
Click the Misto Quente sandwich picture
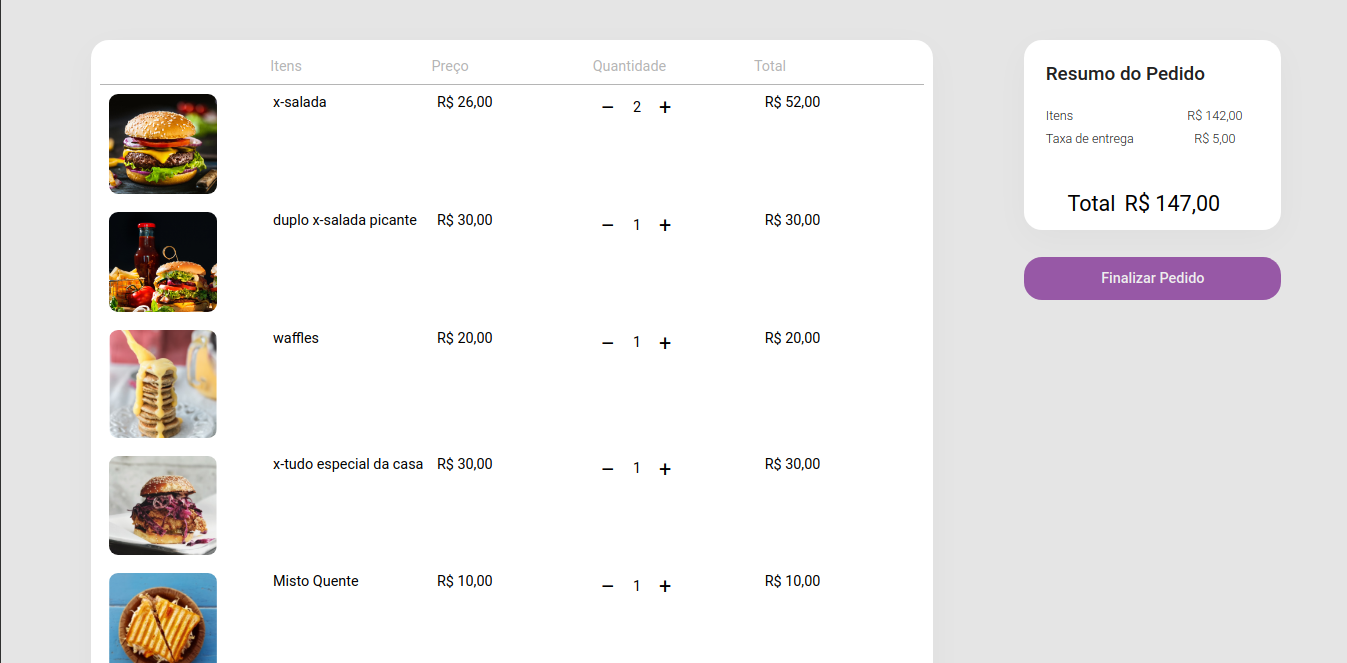coord(163,618)
